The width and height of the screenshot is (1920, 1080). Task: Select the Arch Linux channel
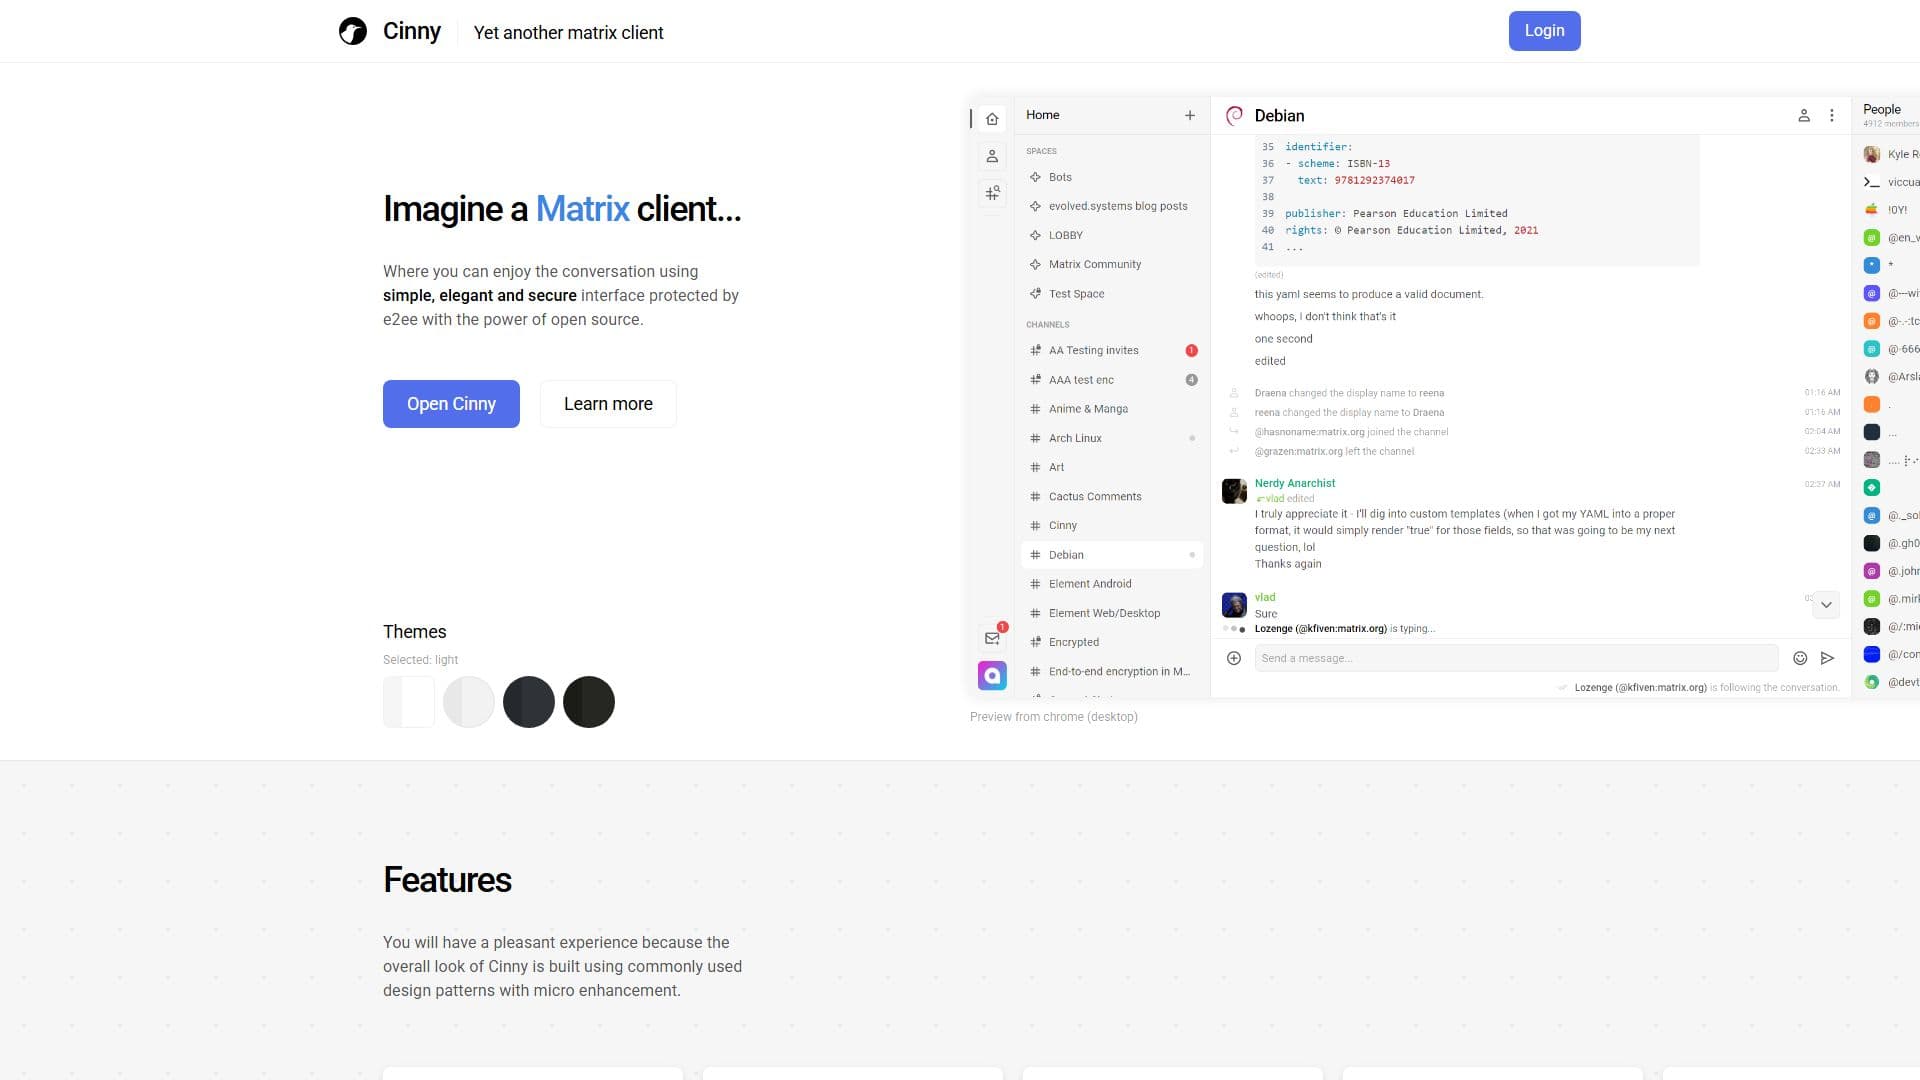point(1112,438)
